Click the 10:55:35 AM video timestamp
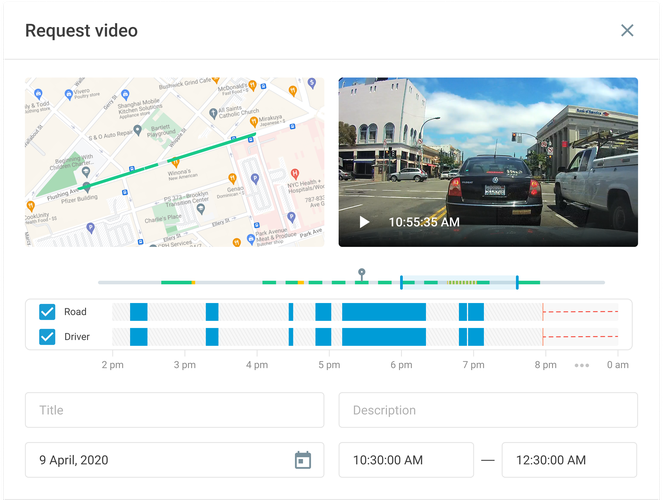This screenshot has width=663, height=500. 424,222
